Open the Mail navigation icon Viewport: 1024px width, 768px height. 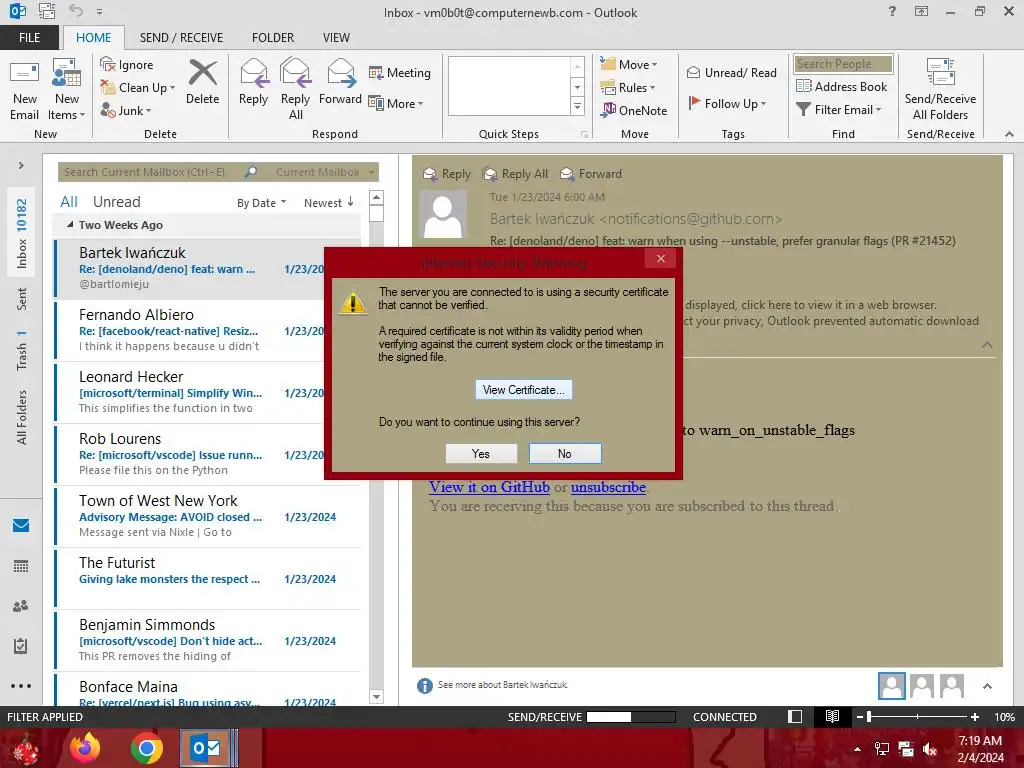[21, 525]
